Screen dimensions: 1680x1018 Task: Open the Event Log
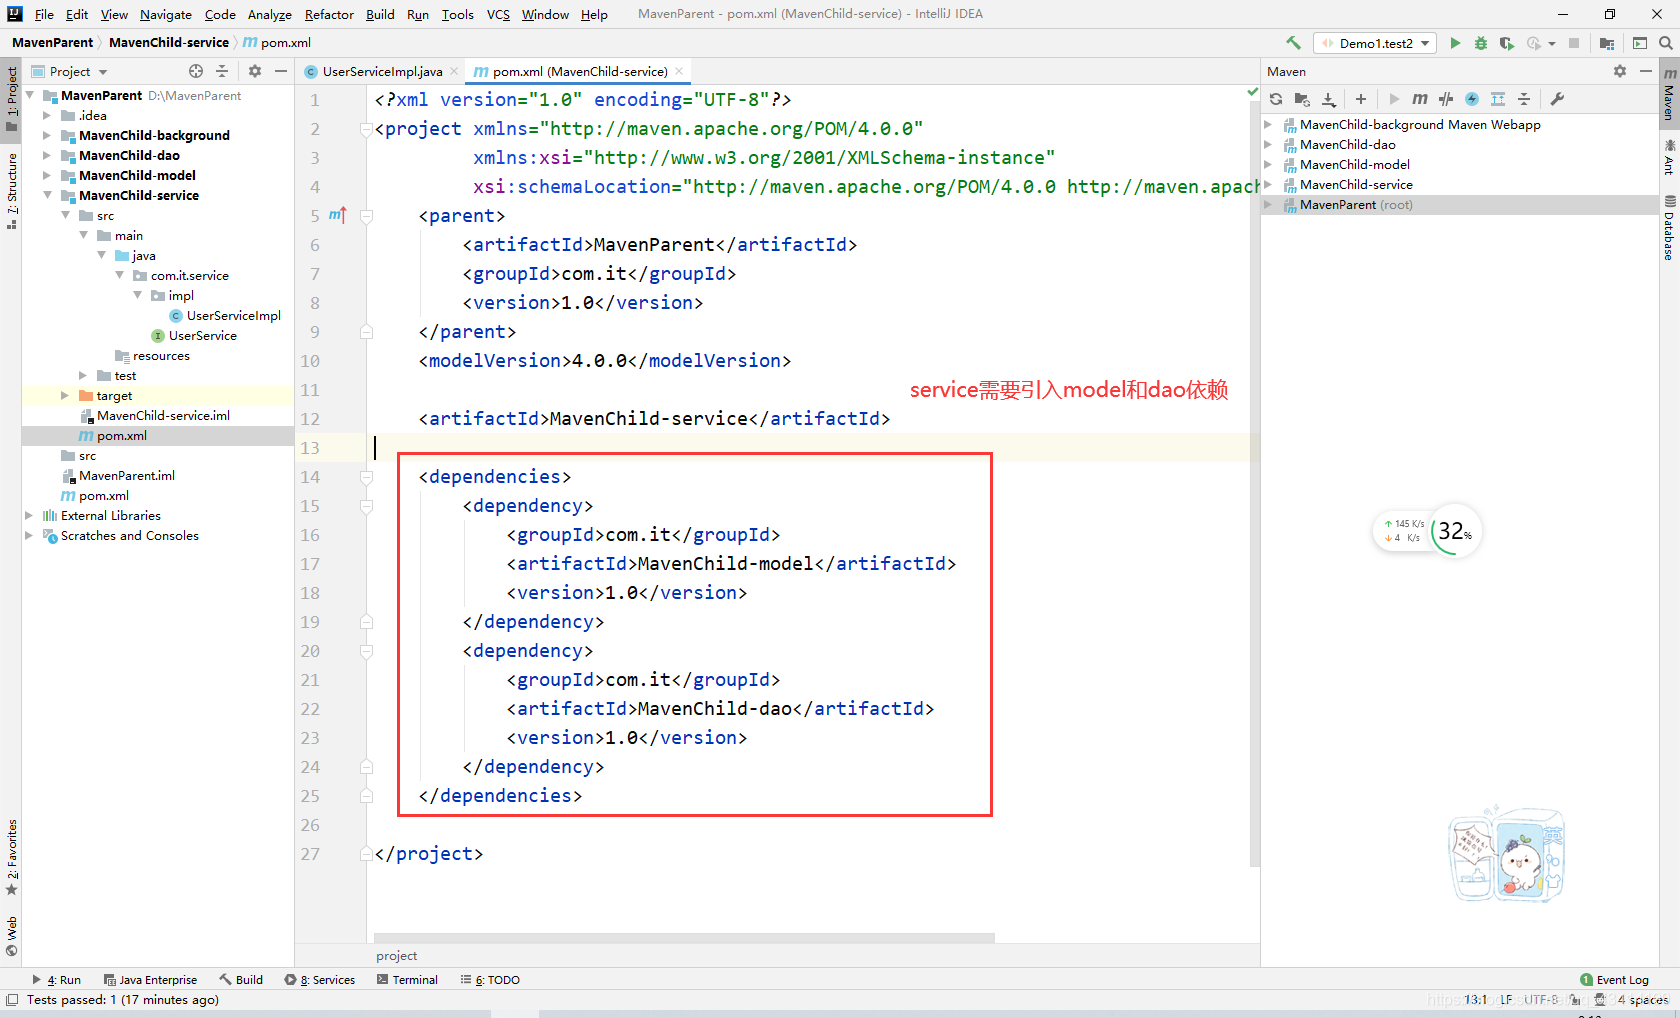click(1614, 980)
